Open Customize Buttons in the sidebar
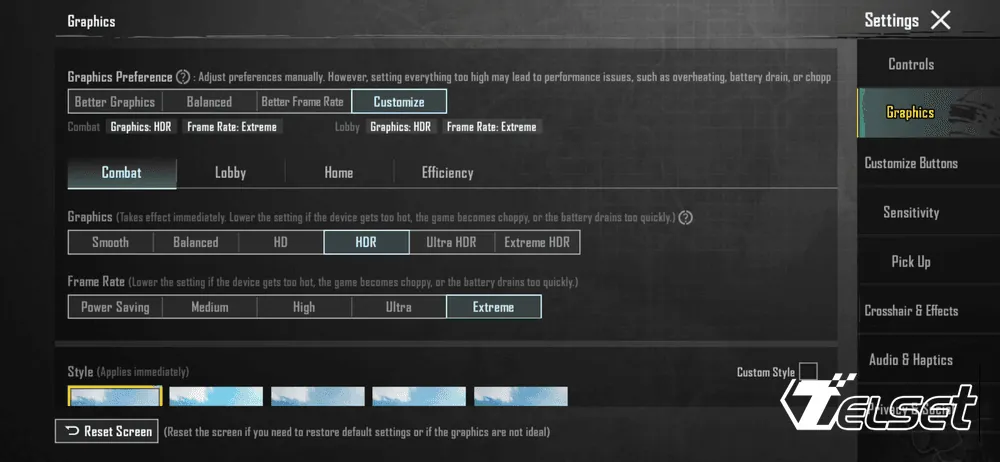This screenshot has height=462, width=1000. [x=911, y=163]
